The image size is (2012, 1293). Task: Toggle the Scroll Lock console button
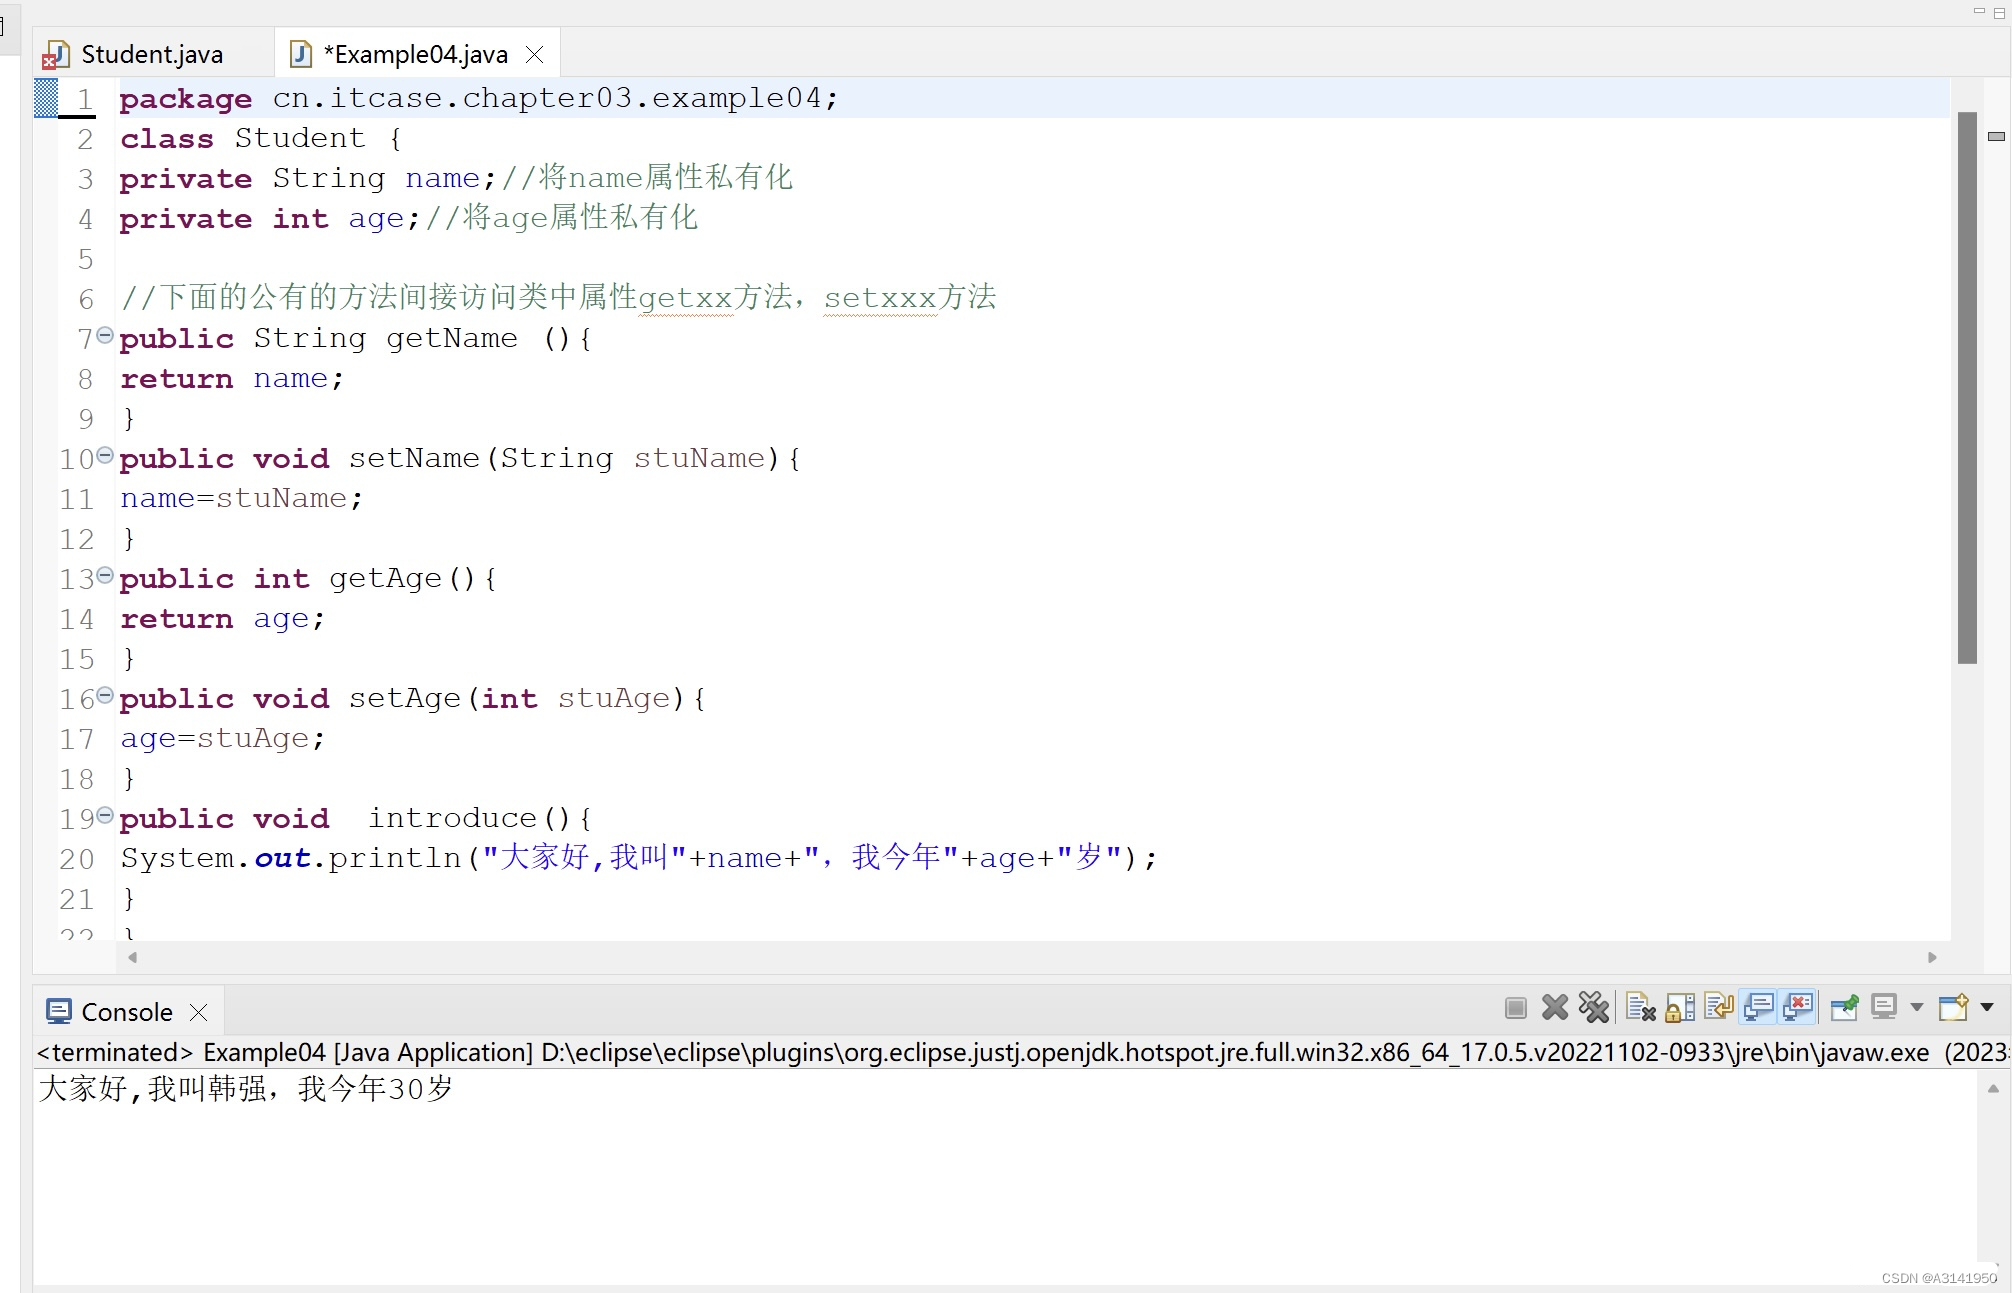[1680, 1008]
